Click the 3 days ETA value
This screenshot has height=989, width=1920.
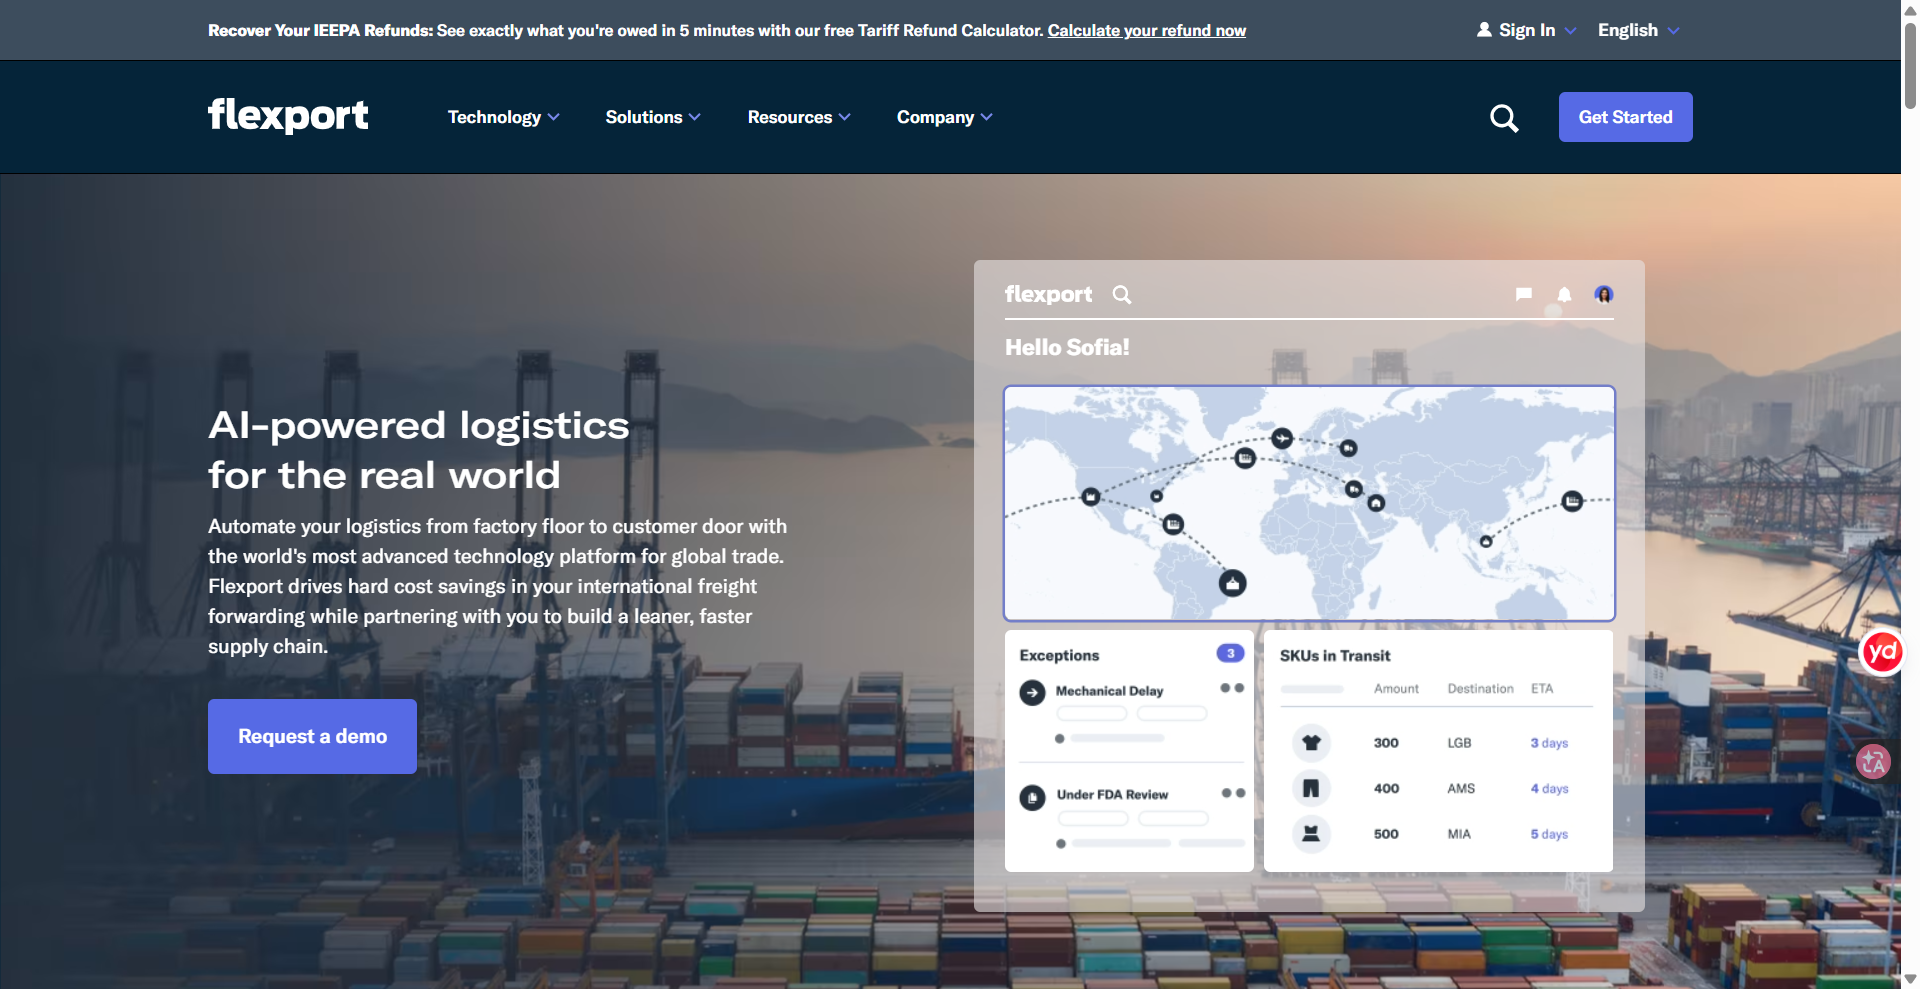[1549, 743]
